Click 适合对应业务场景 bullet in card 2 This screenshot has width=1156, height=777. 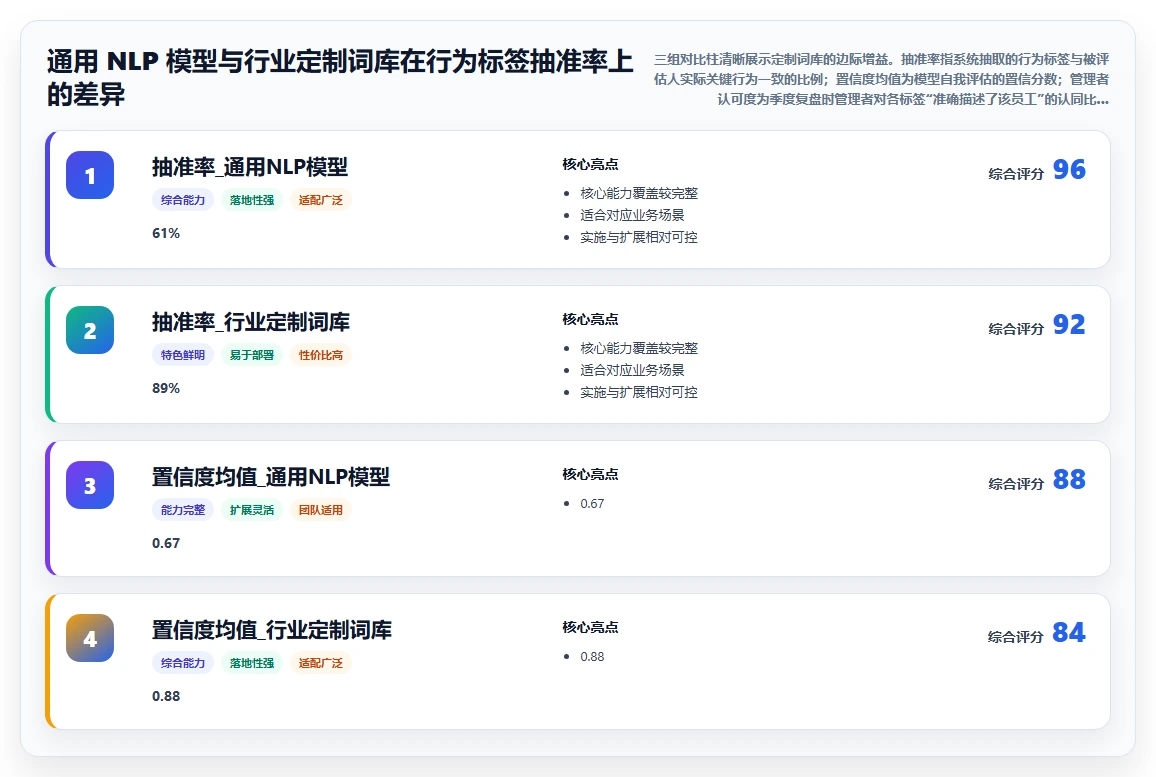pyautogui.click(x=632, y=370)
